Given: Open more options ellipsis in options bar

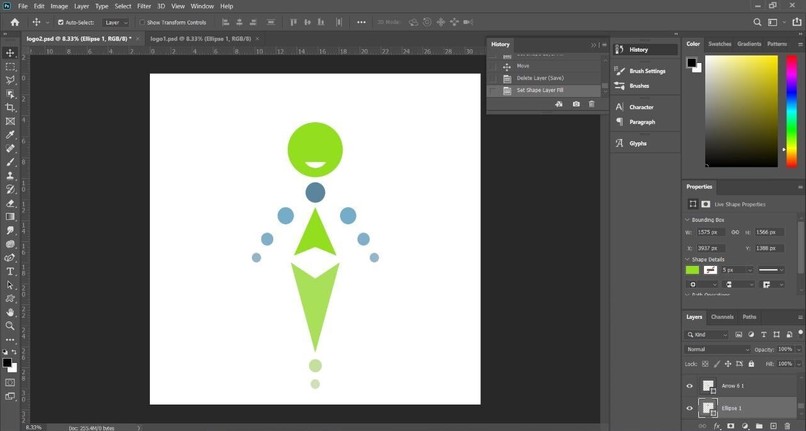Looking at the screenshot, I should point(361,22).
